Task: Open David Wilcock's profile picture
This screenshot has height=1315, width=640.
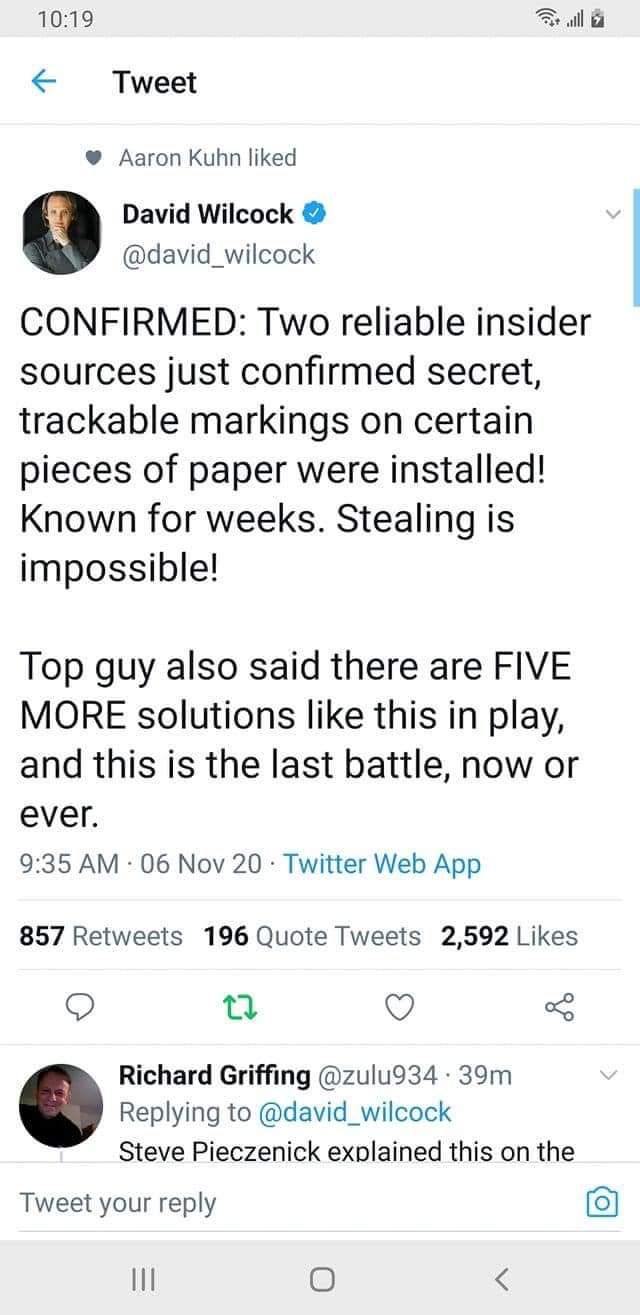Action: [61, 233]
